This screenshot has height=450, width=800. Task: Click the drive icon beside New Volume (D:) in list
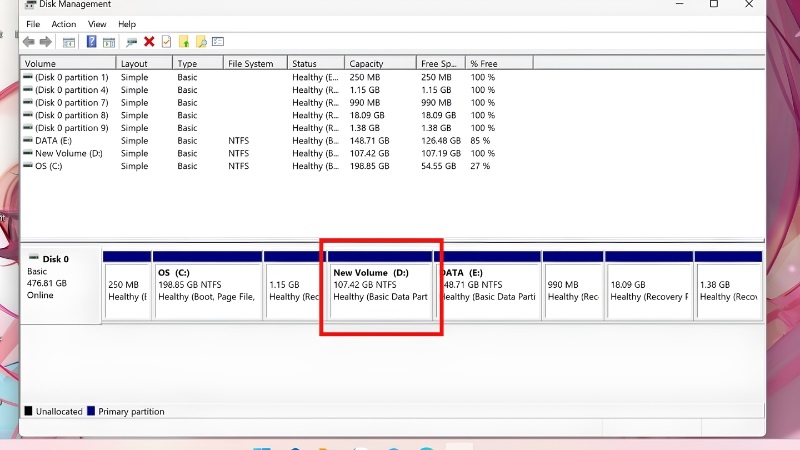(x=28, y=153)
